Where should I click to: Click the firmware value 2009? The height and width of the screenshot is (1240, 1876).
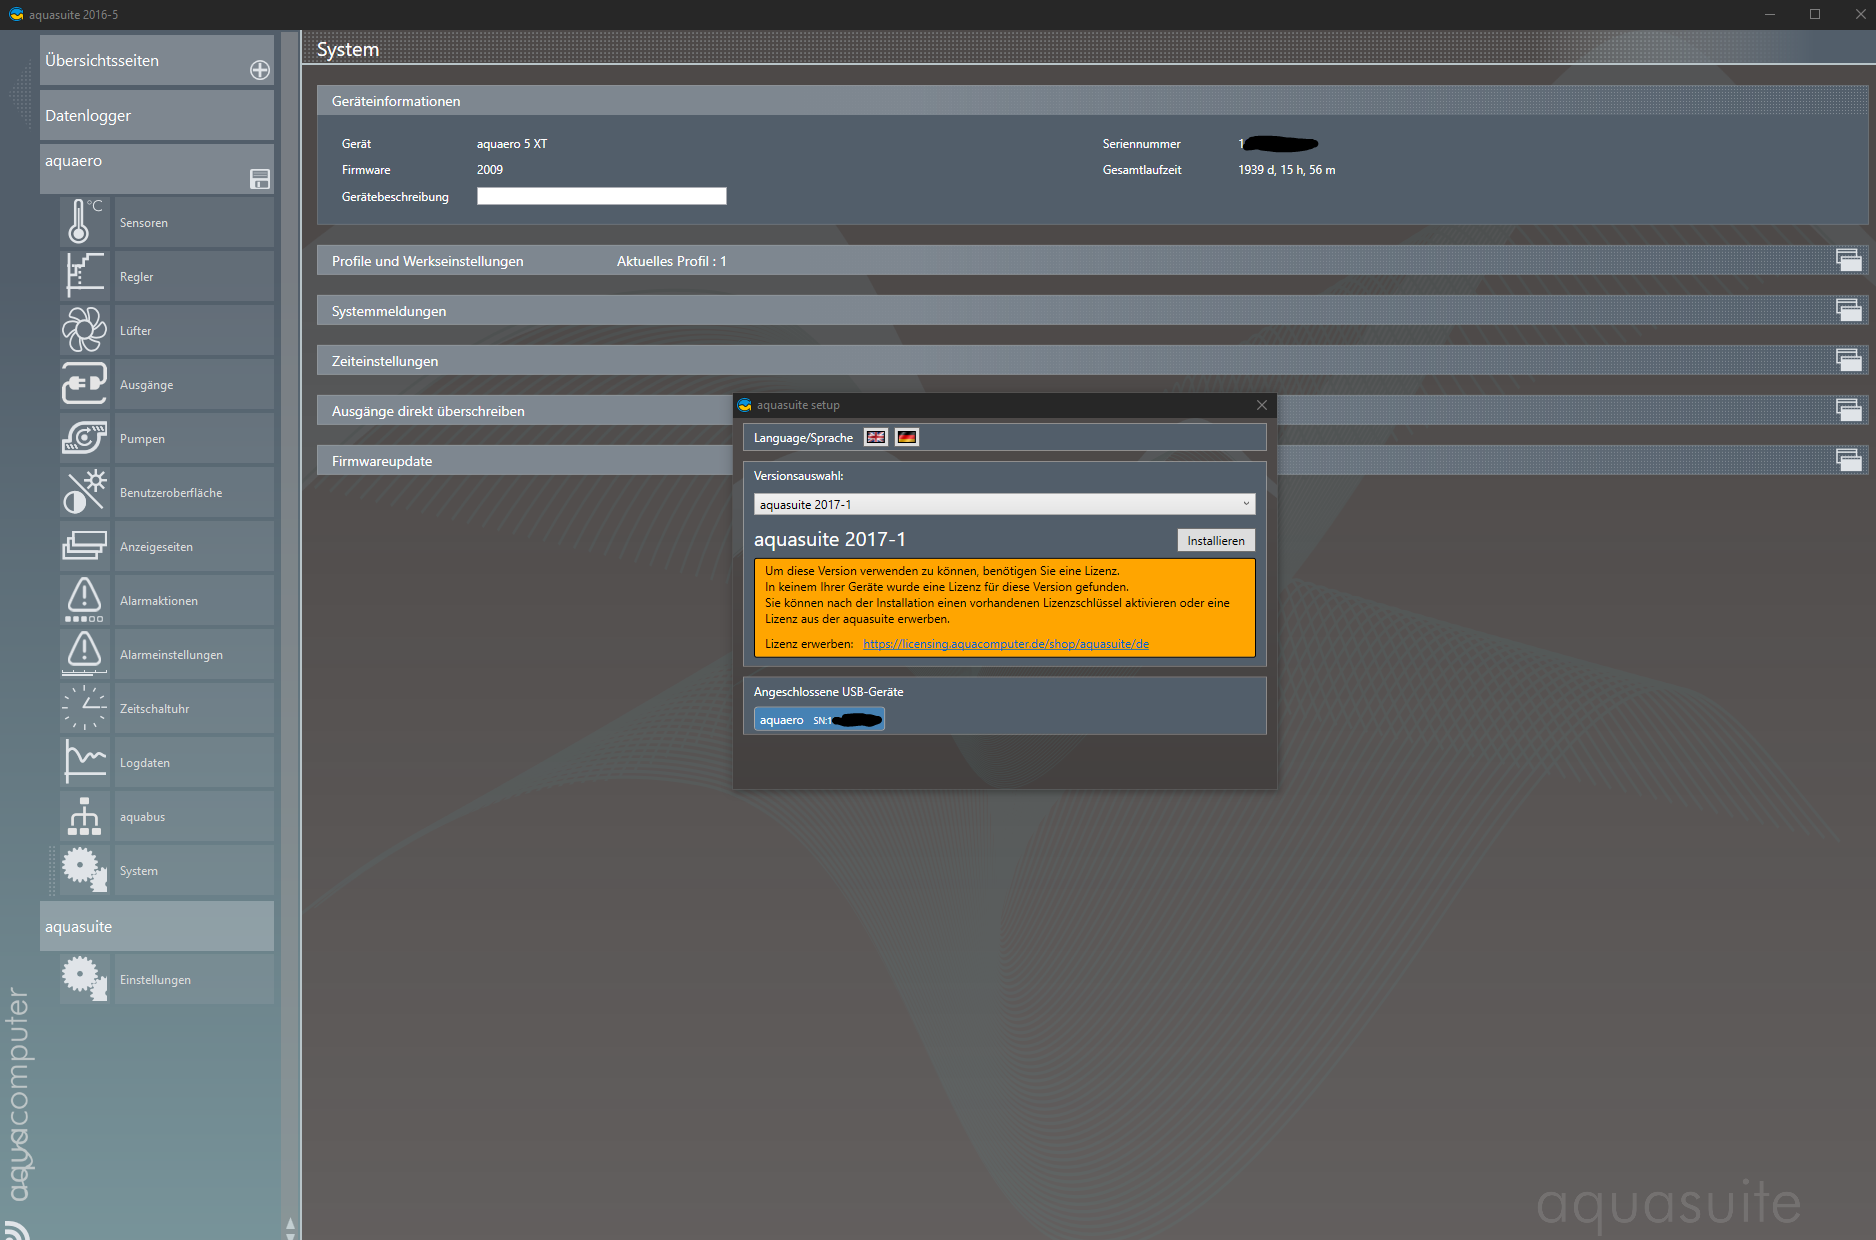[490, 170]
